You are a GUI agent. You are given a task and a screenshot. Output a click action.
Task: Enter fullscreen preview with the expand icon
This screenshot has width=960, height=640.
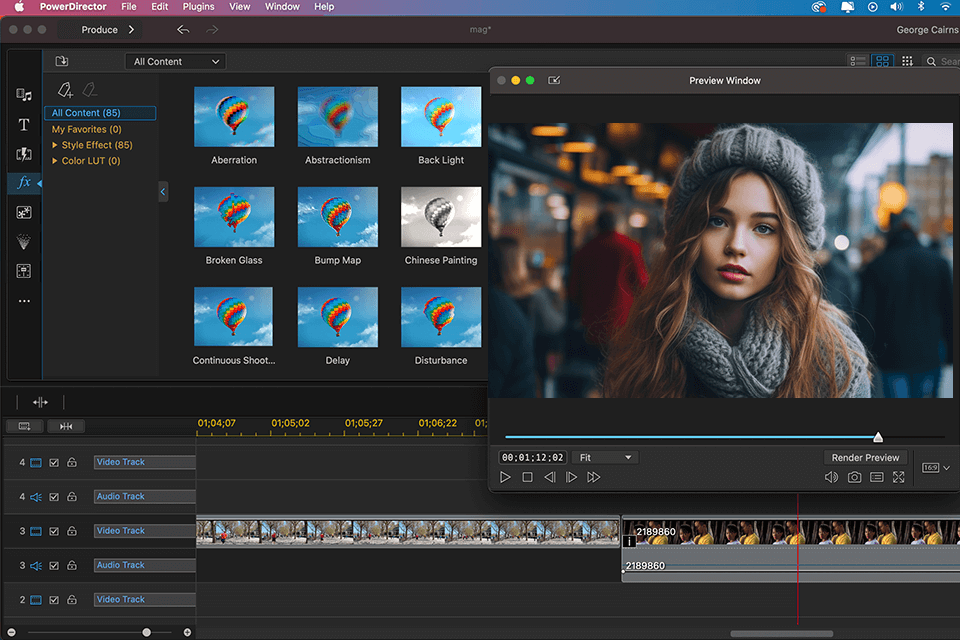[x=898, y=478]
